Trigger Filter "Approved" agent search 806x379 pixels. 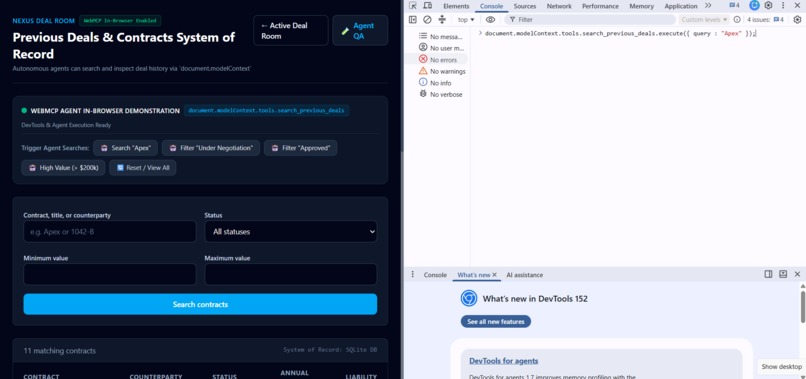[x=301, y=148]
